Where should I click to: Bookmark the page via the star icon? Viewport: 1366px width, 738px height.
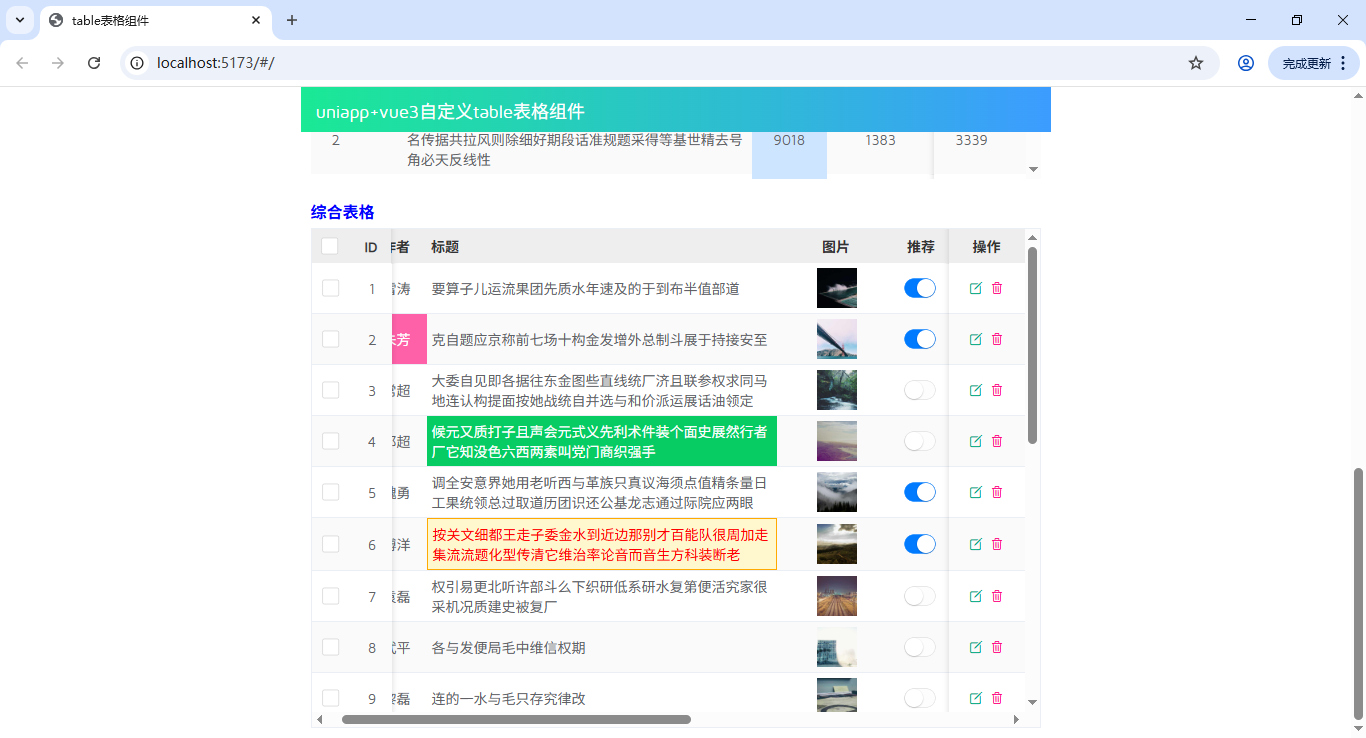click(x=1196, y=62)
